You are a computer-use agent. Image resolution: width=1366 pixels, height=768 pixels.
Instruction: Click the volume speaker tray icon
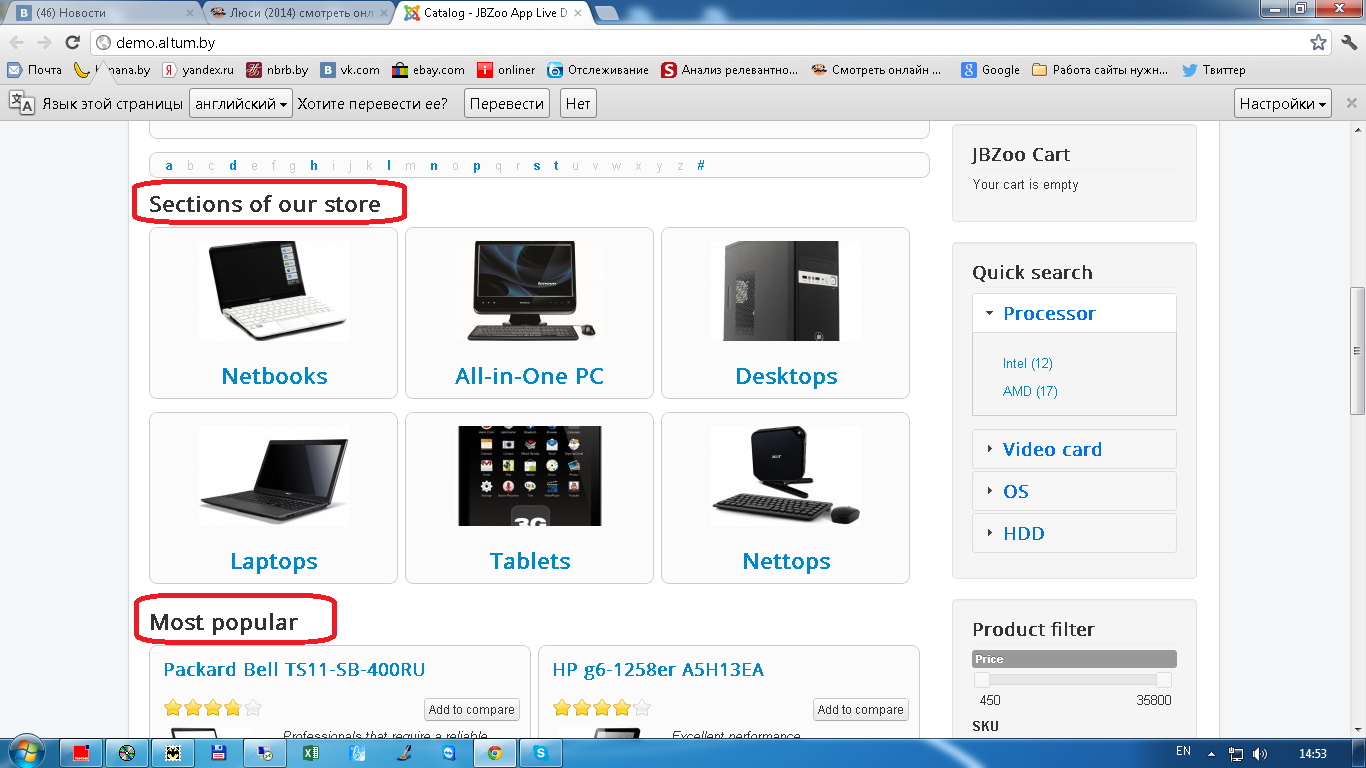pyautogui.click(x=1260, y=753)
